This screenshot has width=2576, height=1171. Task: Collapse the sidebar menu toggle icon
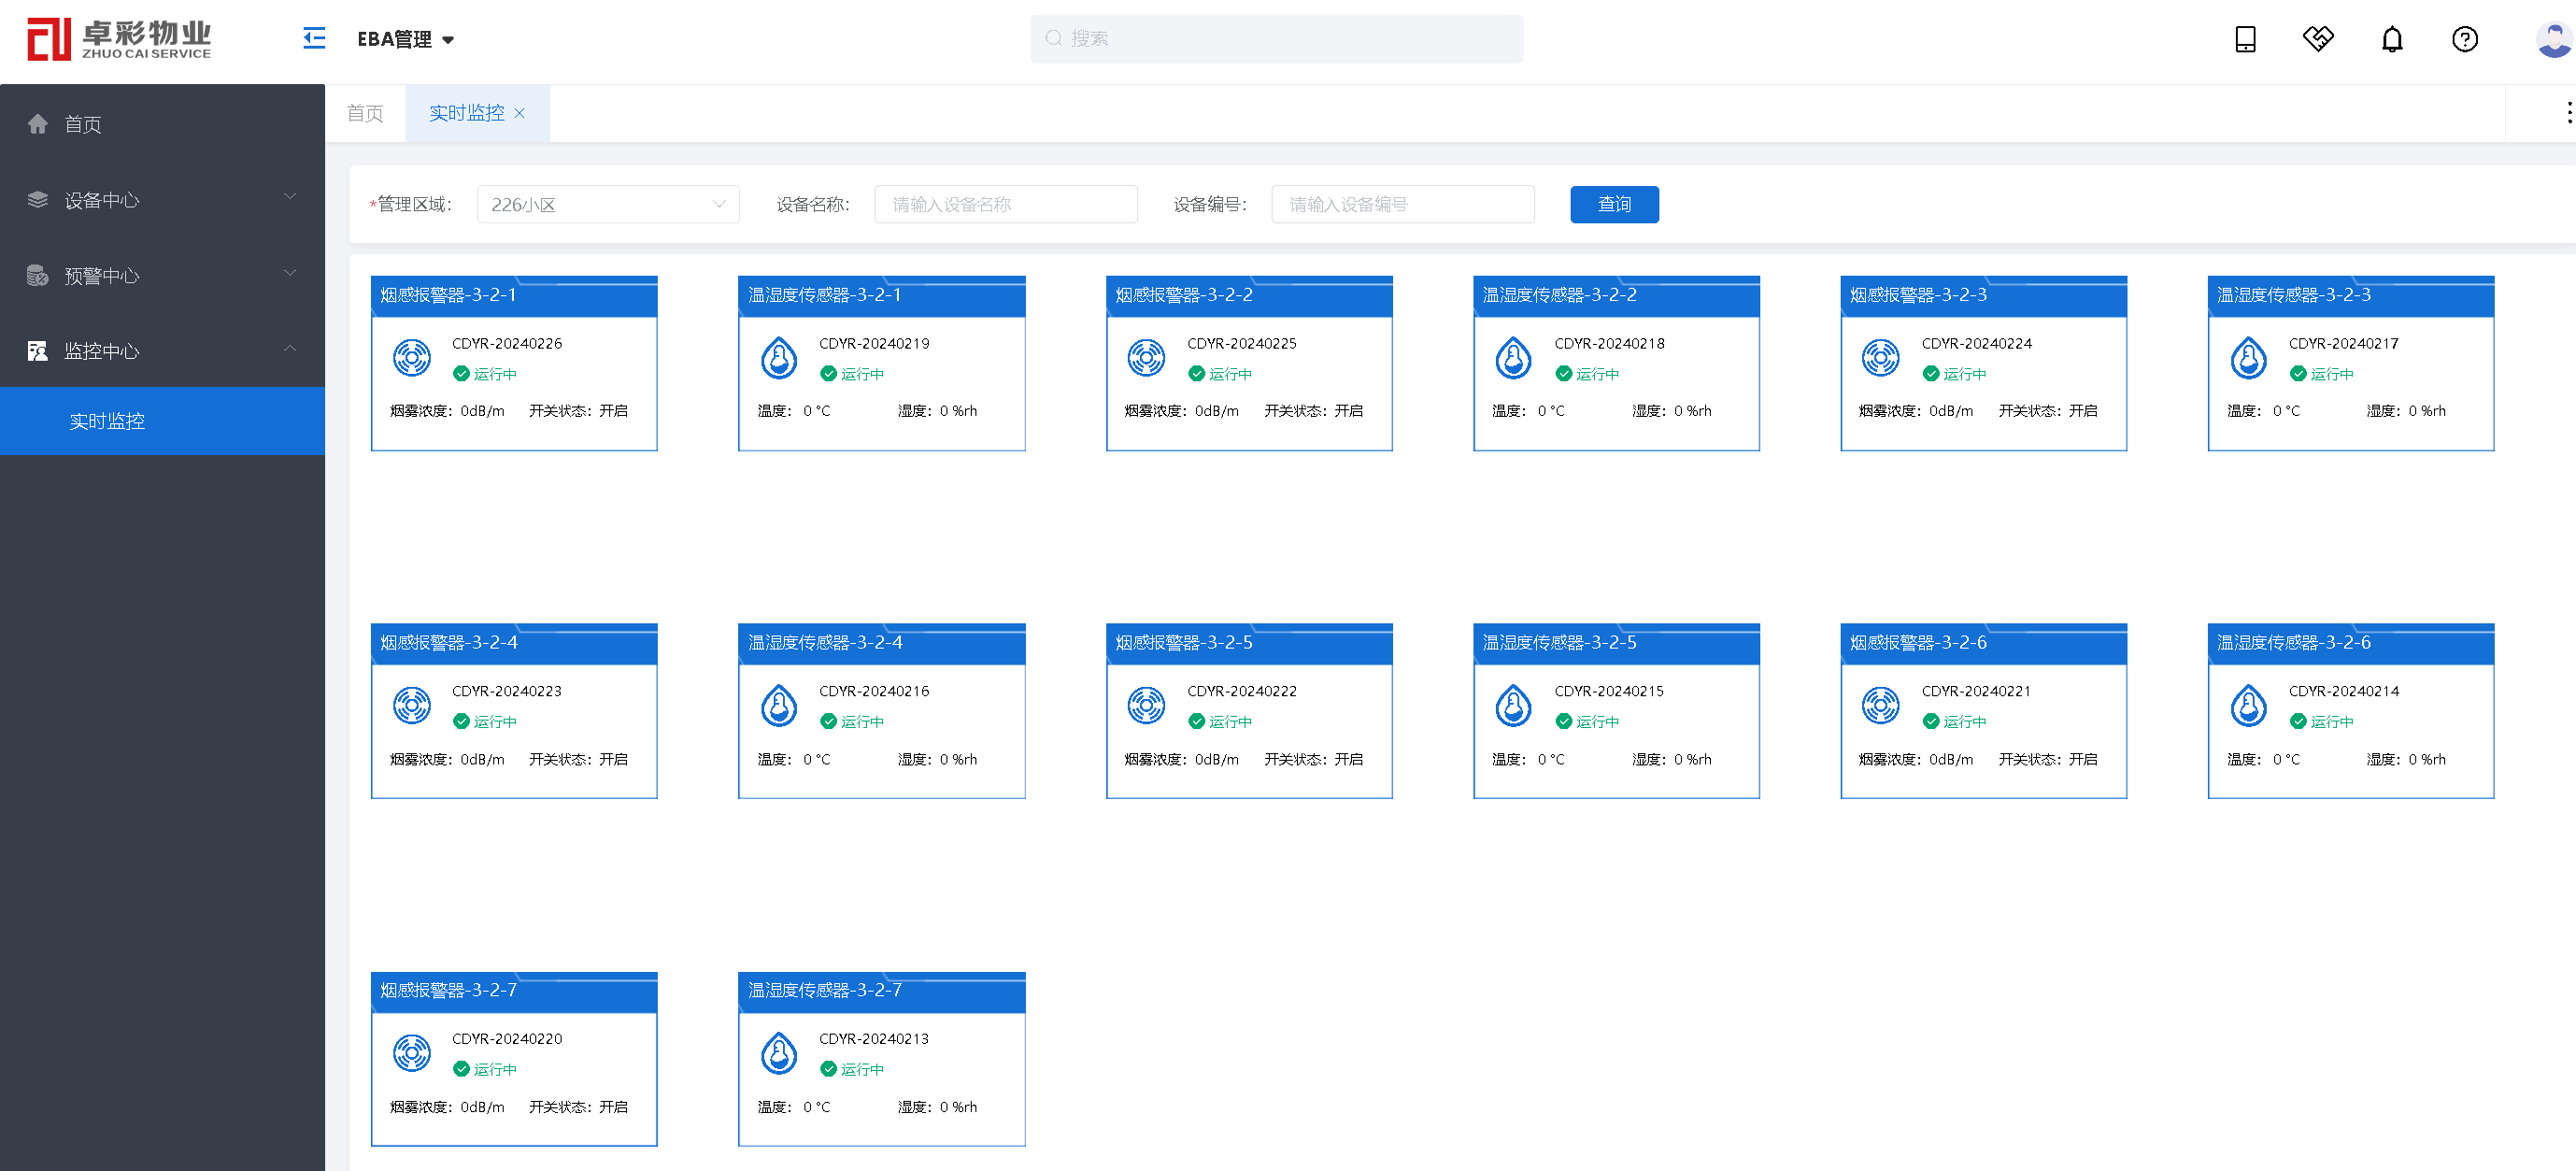314,39
